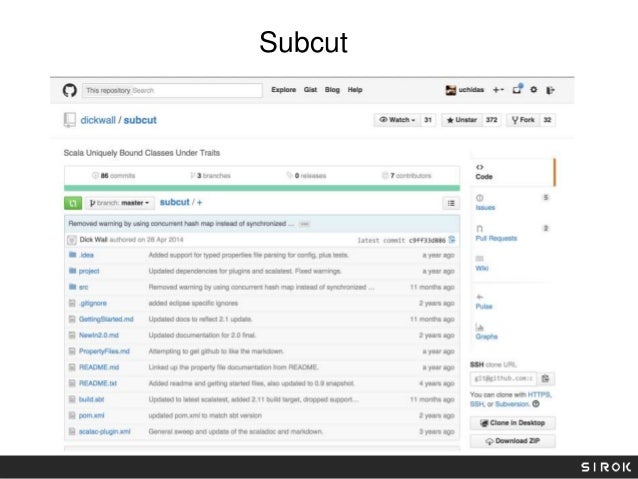Open scalac-plugin.xml file

click(x=105, y=431)
